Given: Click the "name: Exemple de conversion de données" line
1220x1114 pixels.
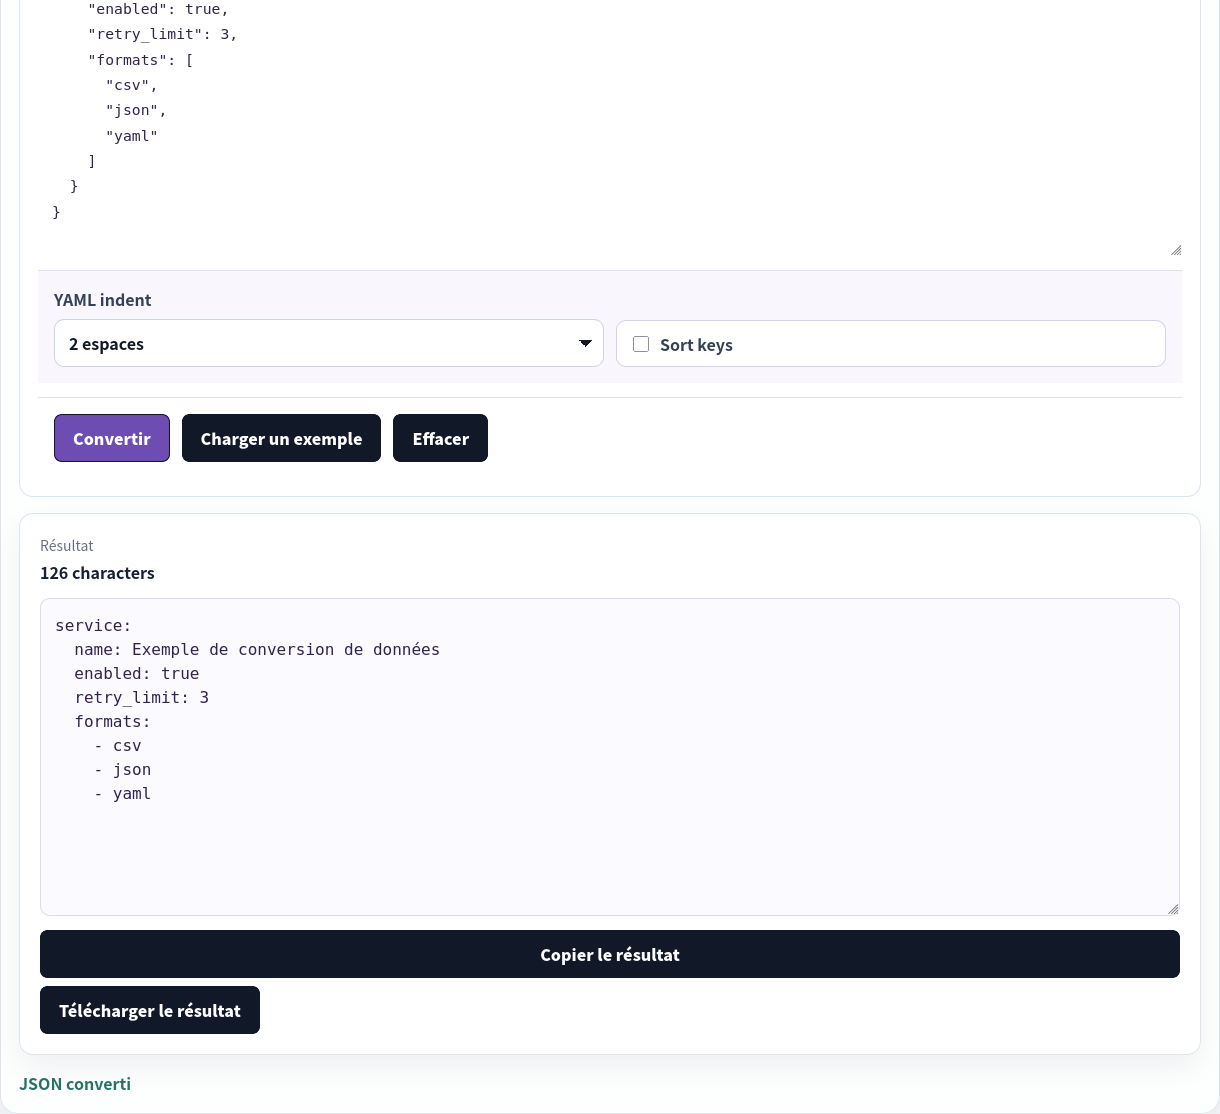Looking at the screenshot, I should tap(257, 650).
